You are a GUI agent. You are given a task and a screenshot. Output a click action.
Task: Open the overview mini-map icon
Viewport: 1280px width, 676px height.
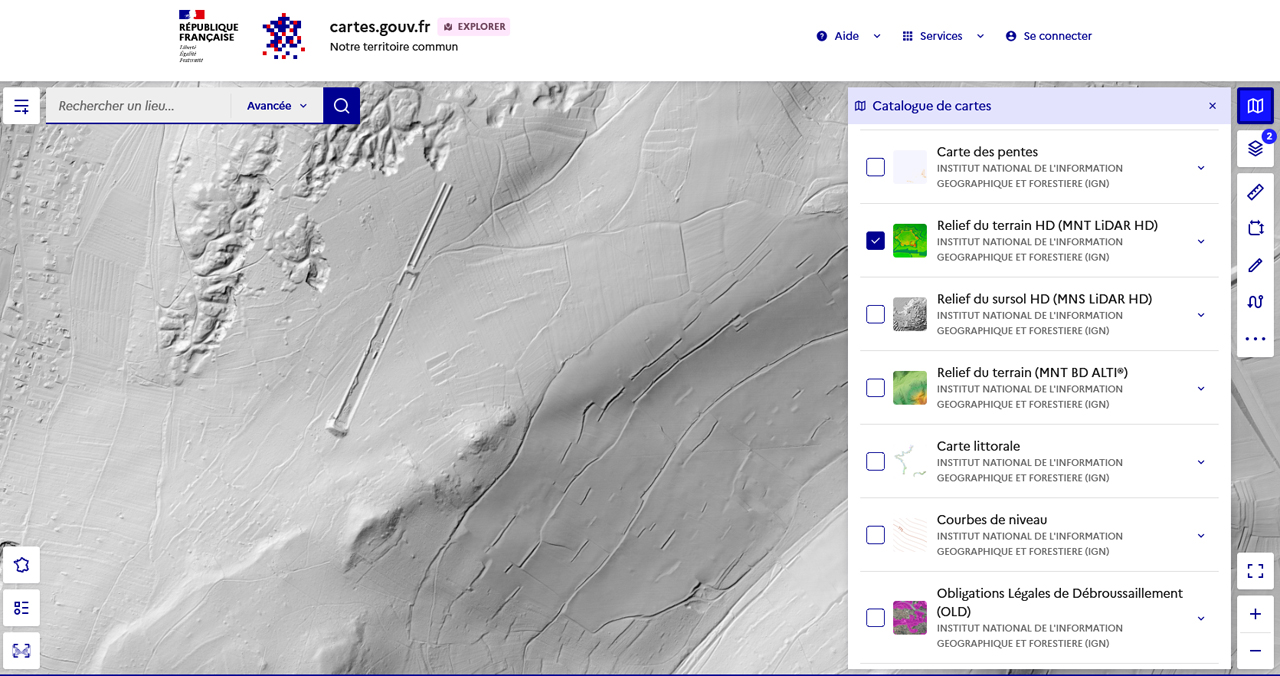click(21, 651)
